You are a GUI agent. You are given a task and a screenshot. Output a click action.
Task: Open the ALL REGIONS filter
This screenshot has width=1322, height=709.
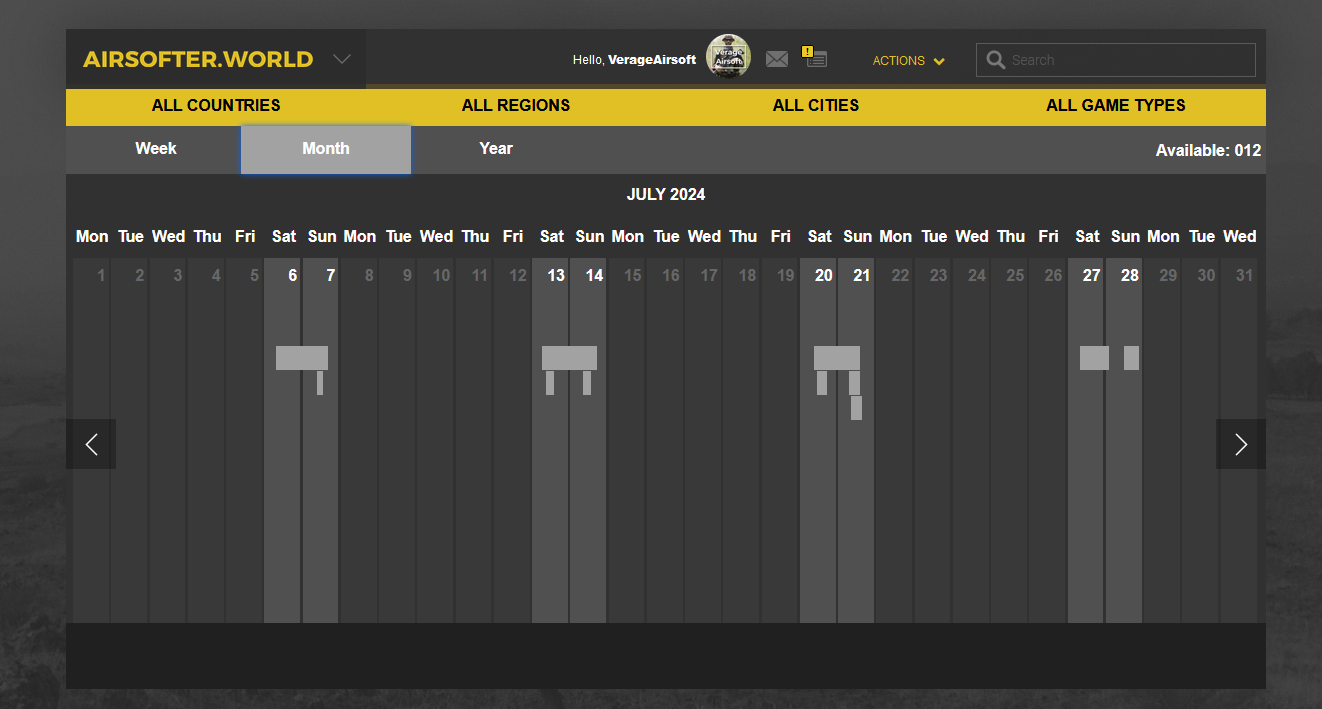[516, 105]
